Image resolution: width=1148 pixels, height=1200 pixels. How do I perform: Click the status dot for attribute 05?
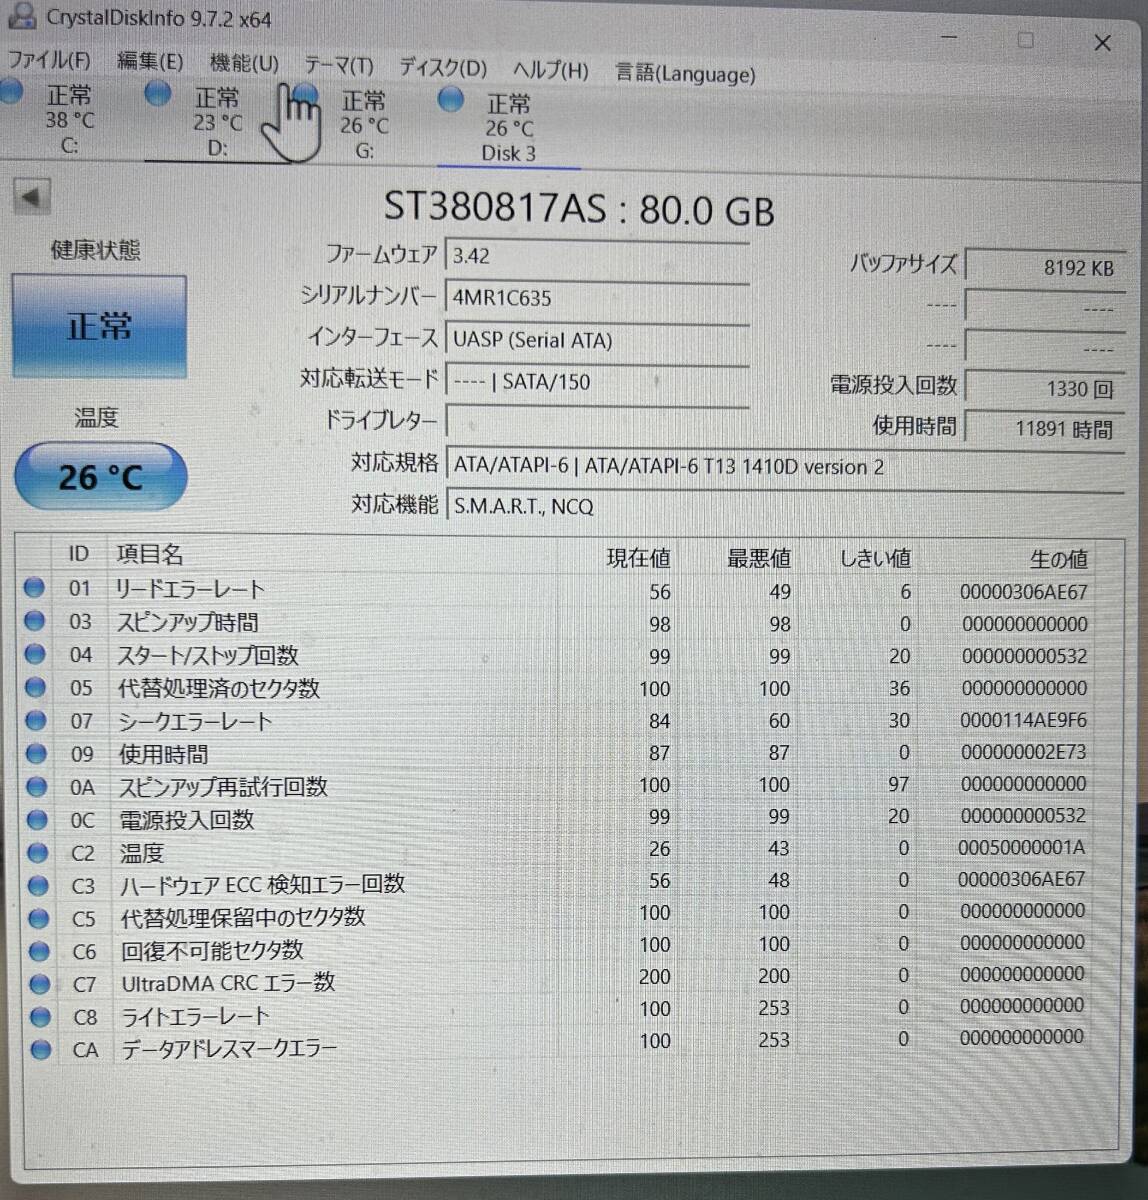36,687
